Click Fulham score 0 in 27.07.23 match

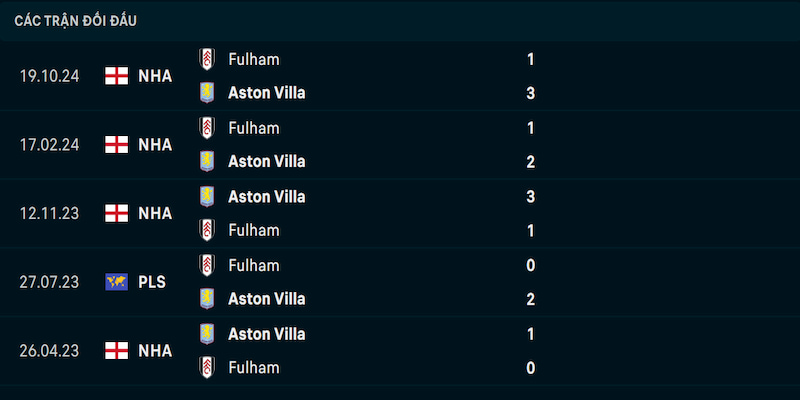point(531,265)
